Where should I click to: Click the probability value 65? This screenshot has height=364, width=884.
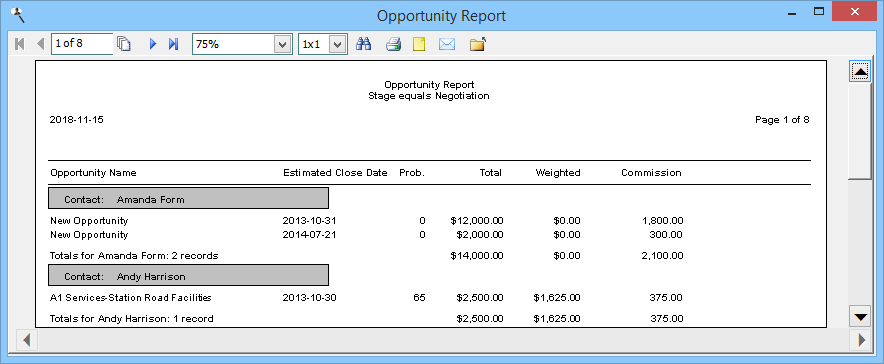pos(419,298)
